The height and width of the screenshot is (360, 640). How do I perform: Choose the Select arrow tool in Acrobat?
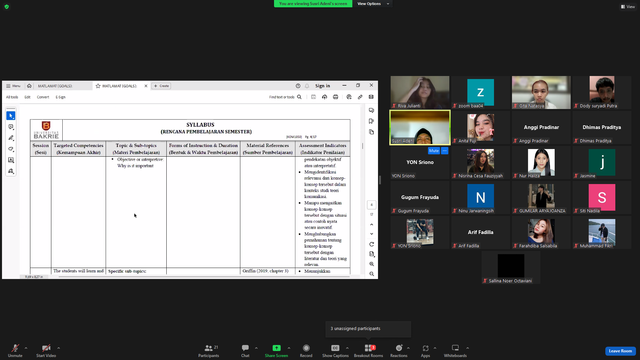tap(11, 116)
